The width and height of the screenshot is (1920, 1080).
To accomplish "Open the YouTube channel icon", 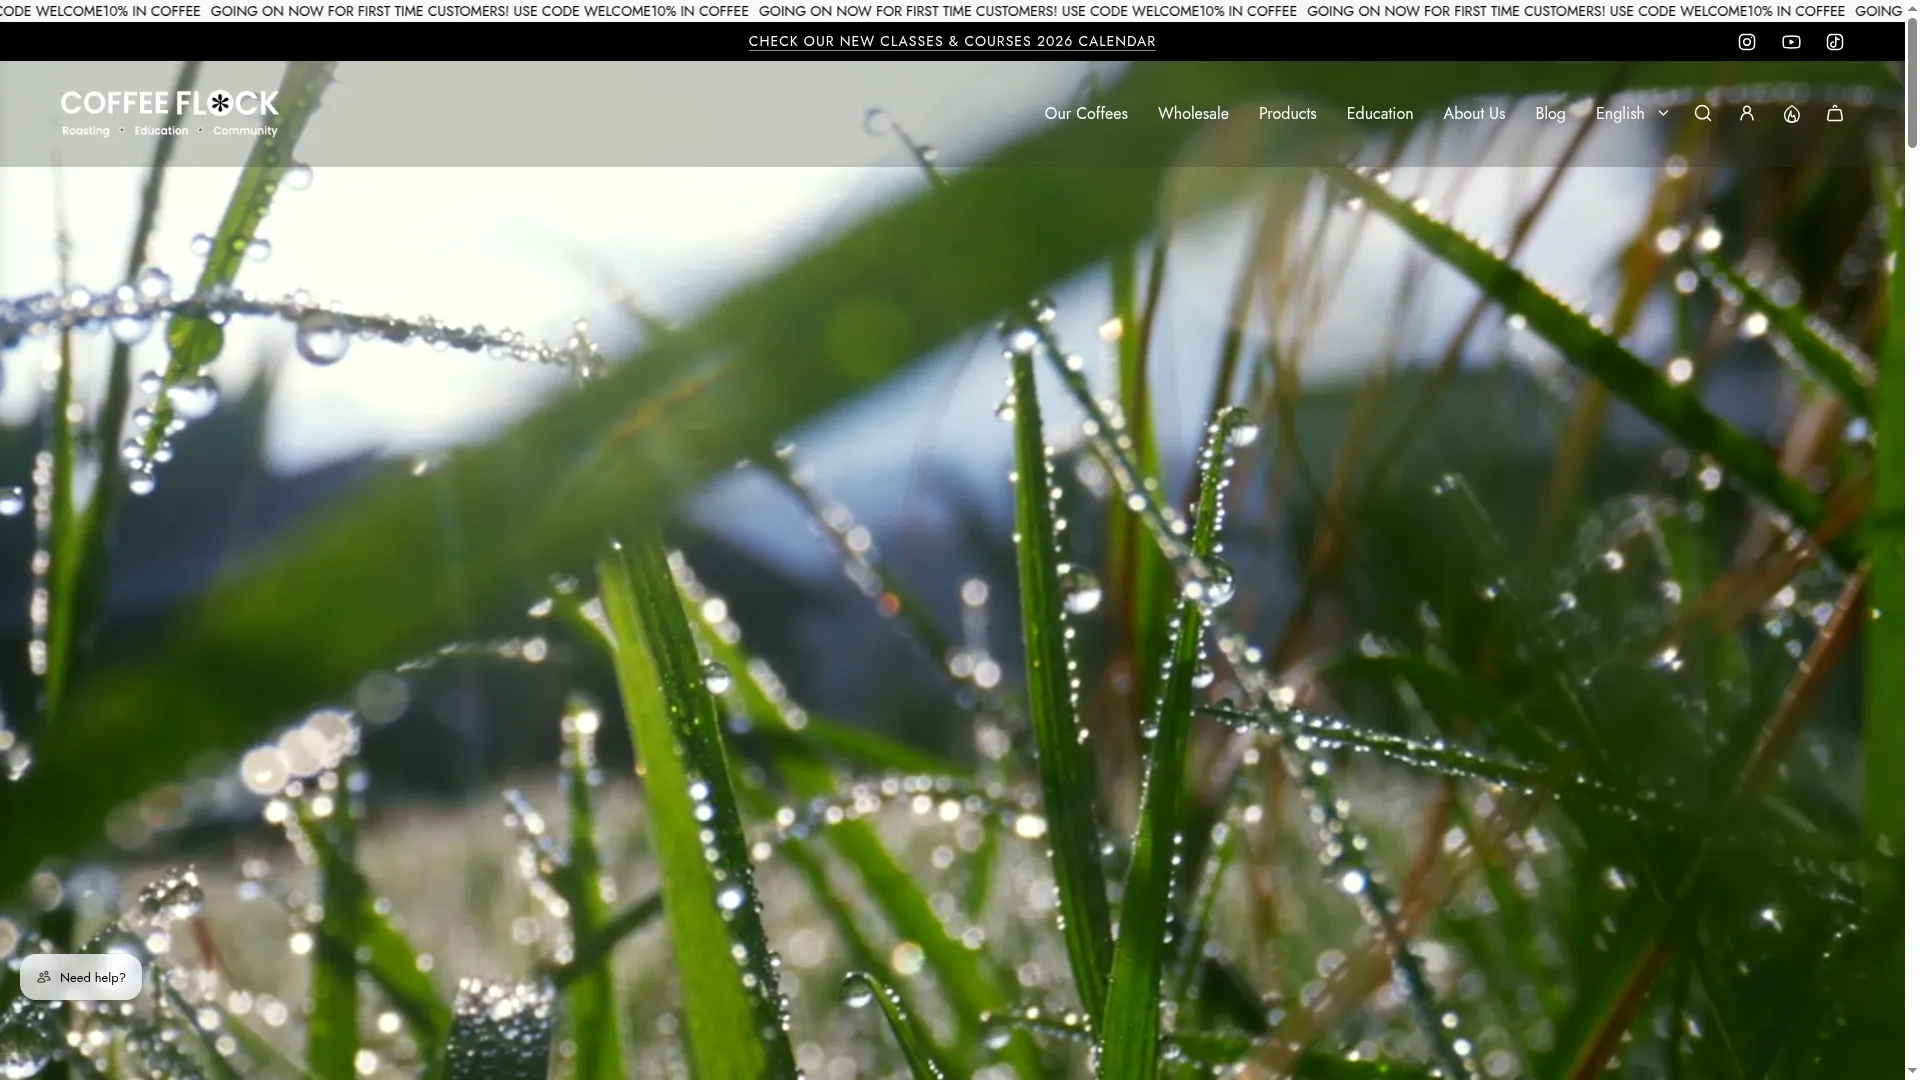I will pos(1791,42).
